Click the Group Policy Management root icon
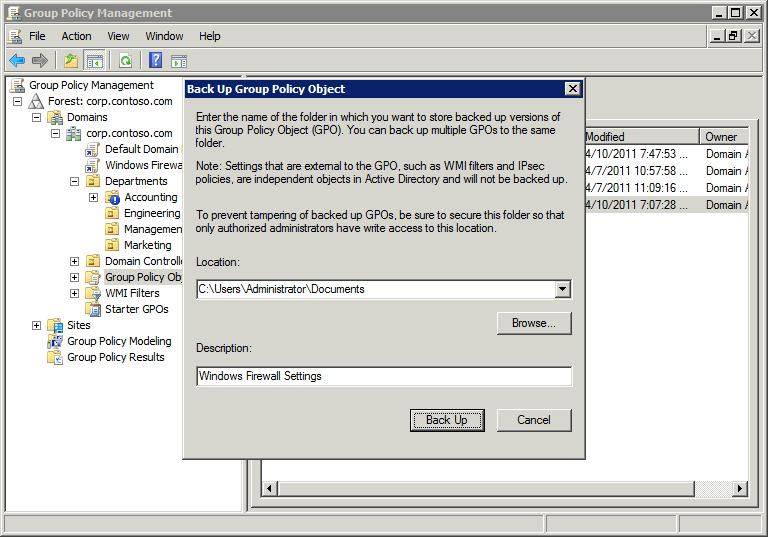Image resolution: width=768 pixels, height=537 pixels. (17, 85)
